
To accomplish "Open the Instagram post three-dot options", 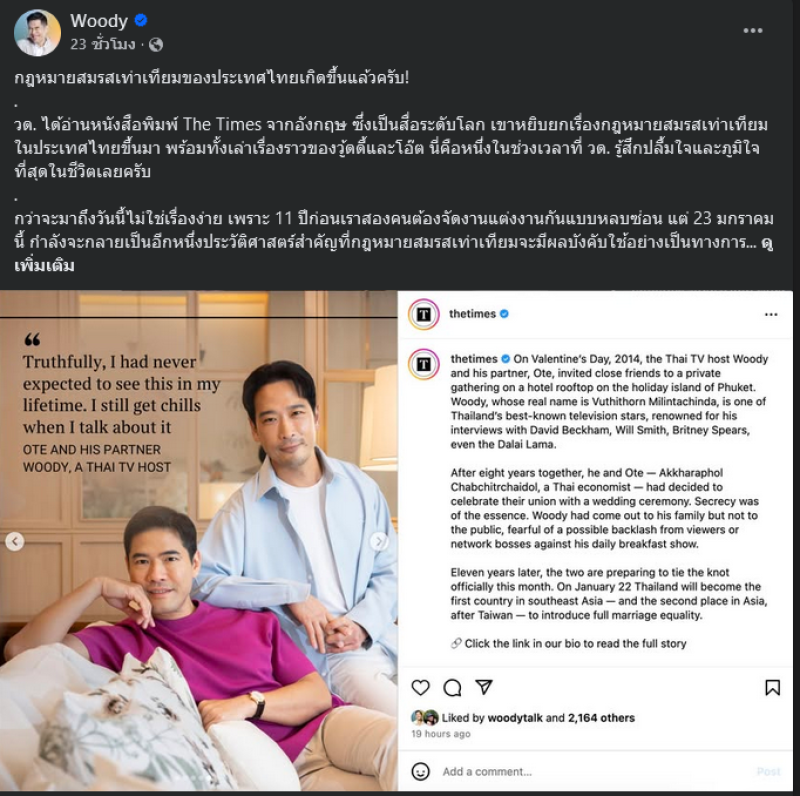I will coord(771,314).
